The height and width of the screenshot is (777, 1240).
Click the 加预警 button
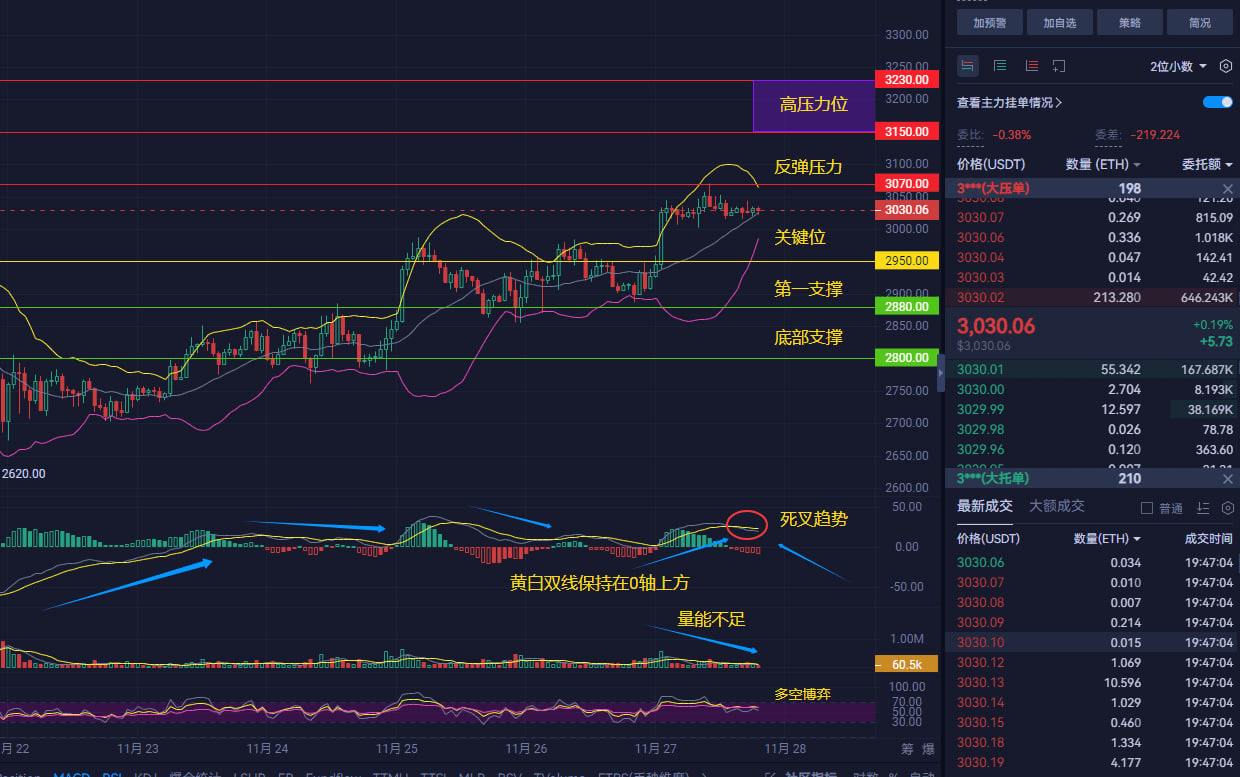tap(990, 22)
